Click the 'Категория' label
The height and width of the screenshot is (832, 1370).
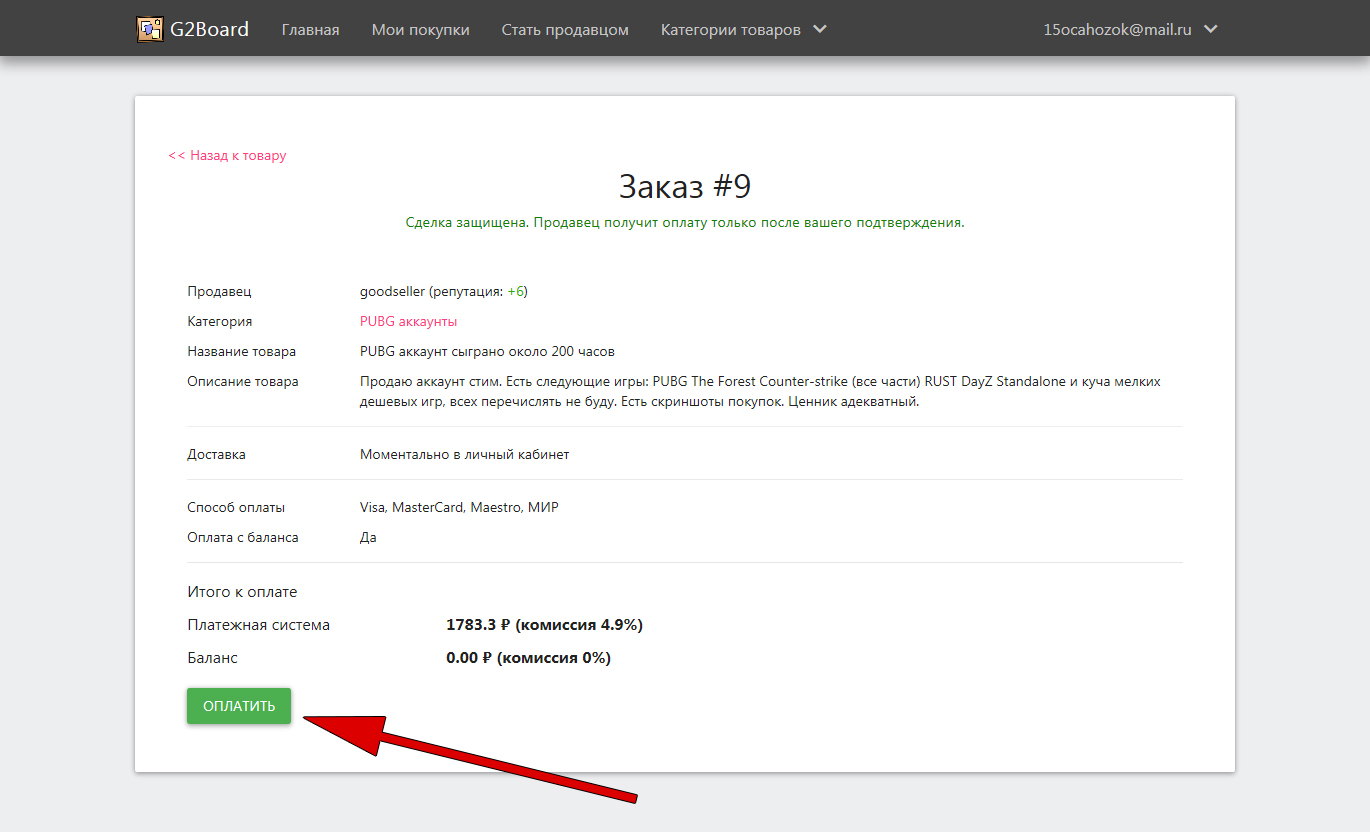coord(219,321)
